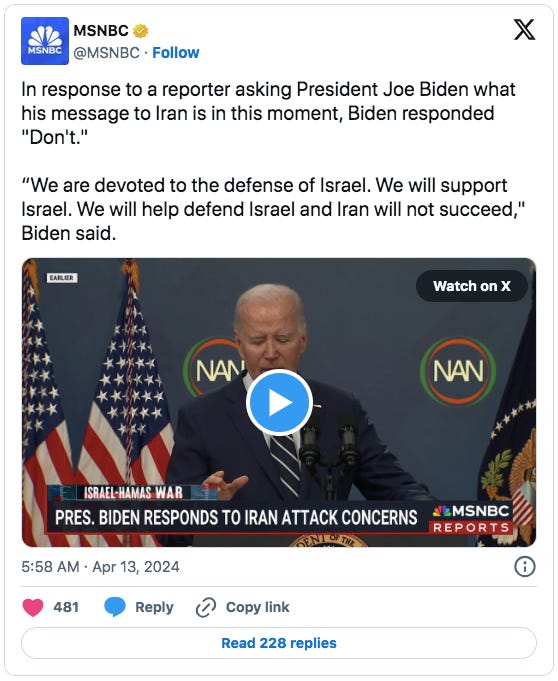Viewport: 558px width, 681px height.
Task: Click the MSNBC Reports logo in video
Action: point(471,519)
